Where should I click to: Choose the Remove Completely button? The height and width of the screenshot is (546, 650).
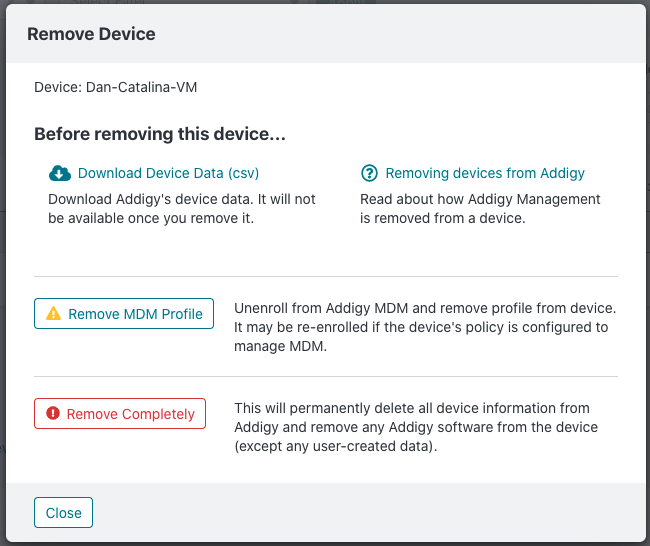(x=120, y=413)
